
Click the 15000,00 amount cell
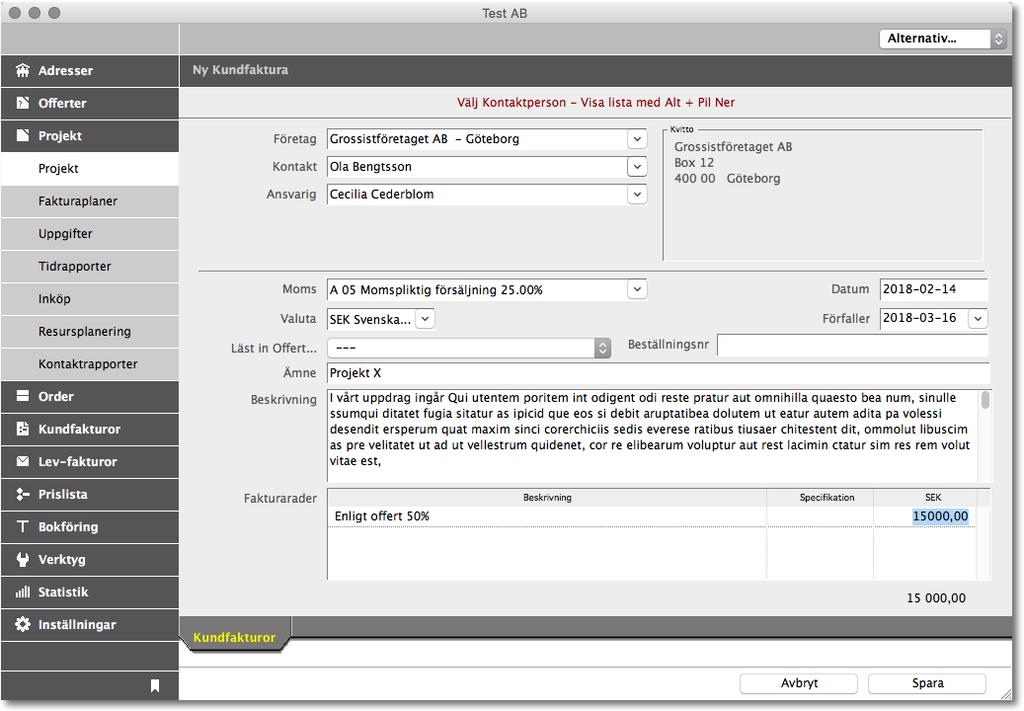(925, 516)
